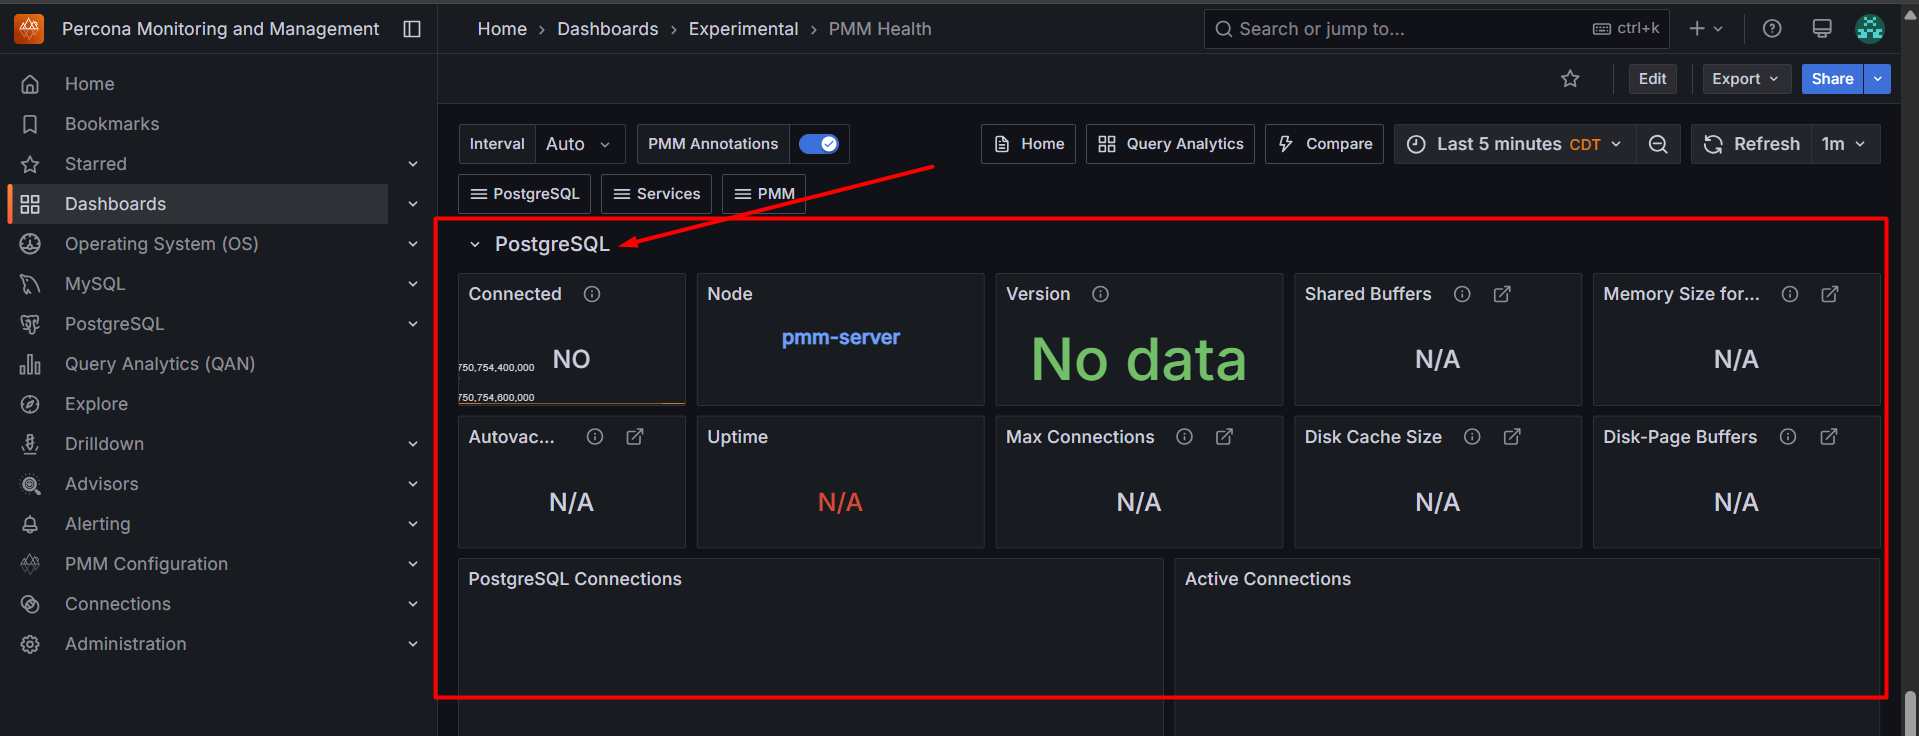Viewport: 1919px width, 736px height.
Task: Go to Experimental breadcrumb
Action: coord(743,29)
